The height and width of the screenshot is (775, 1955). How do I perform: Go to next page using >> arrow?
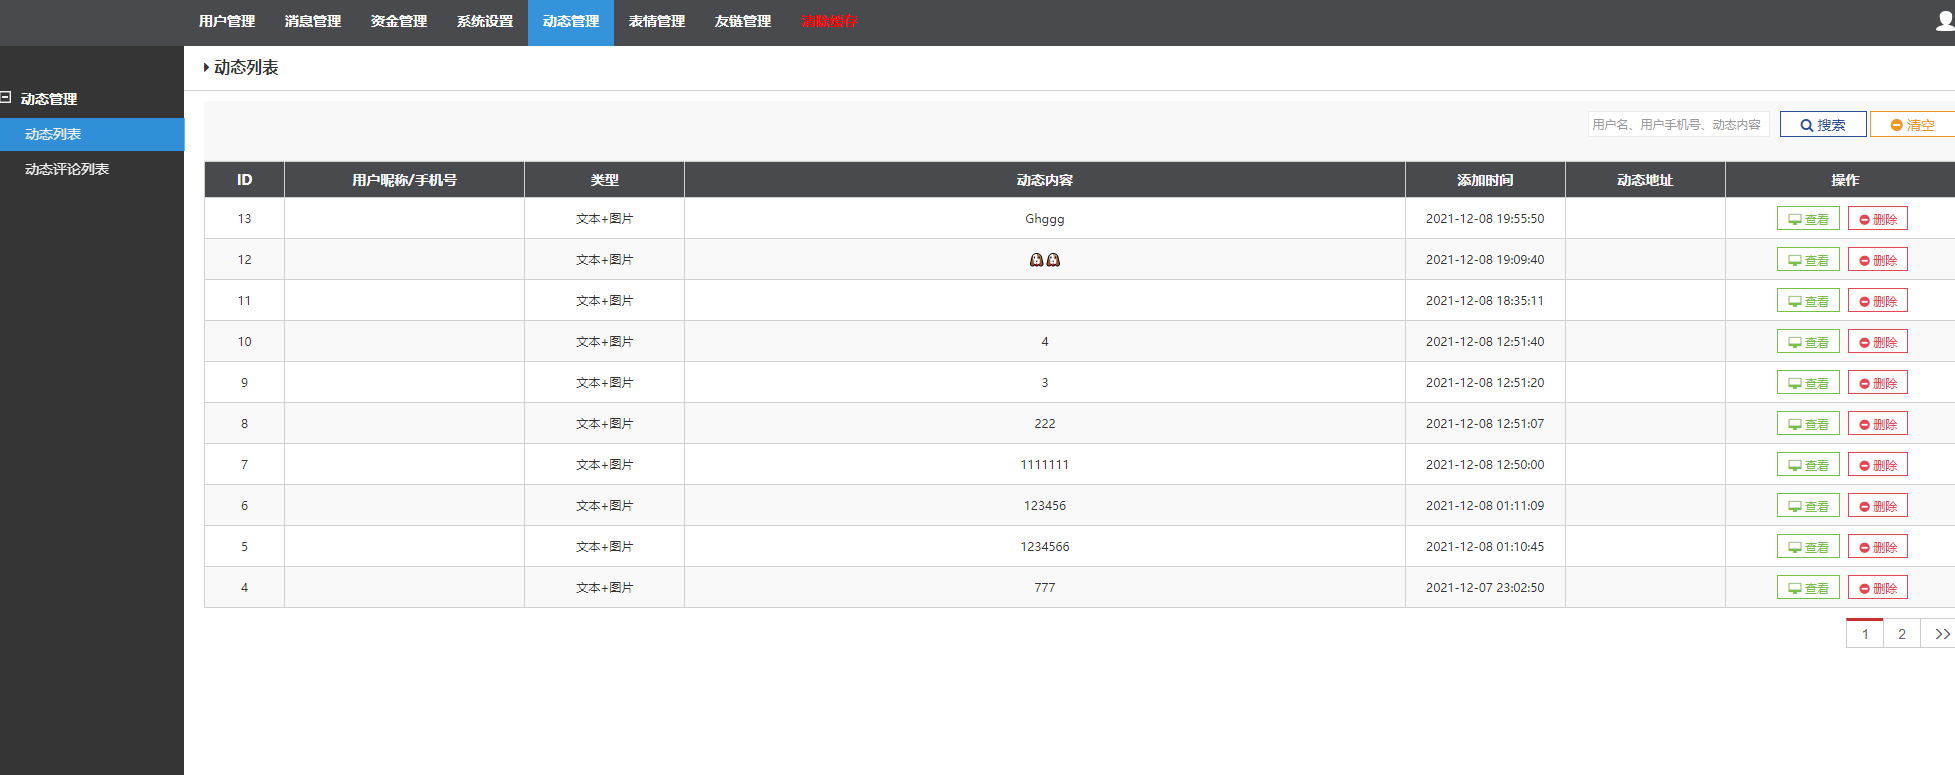point(1941,634)
